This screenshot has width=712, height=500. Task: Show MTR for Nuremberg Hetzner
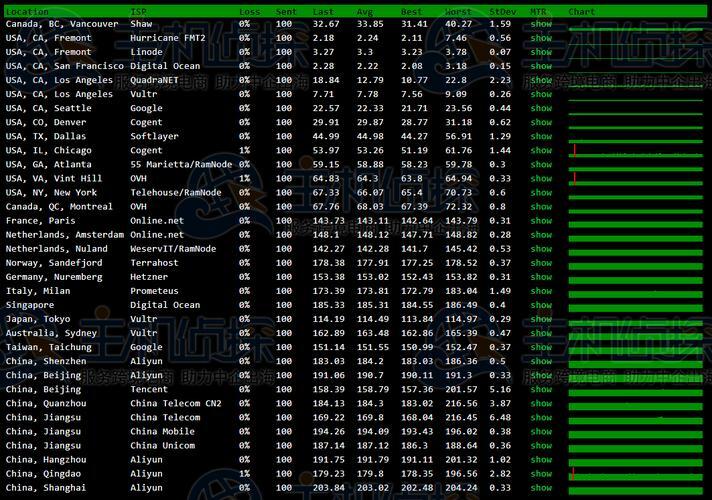click(541, 277)
